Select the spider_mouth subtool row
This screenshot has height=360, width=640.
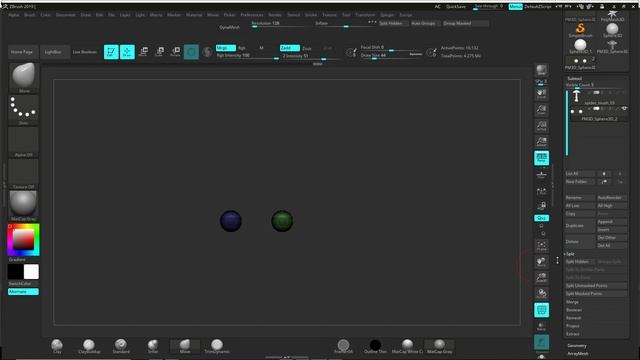pos(599,96)
